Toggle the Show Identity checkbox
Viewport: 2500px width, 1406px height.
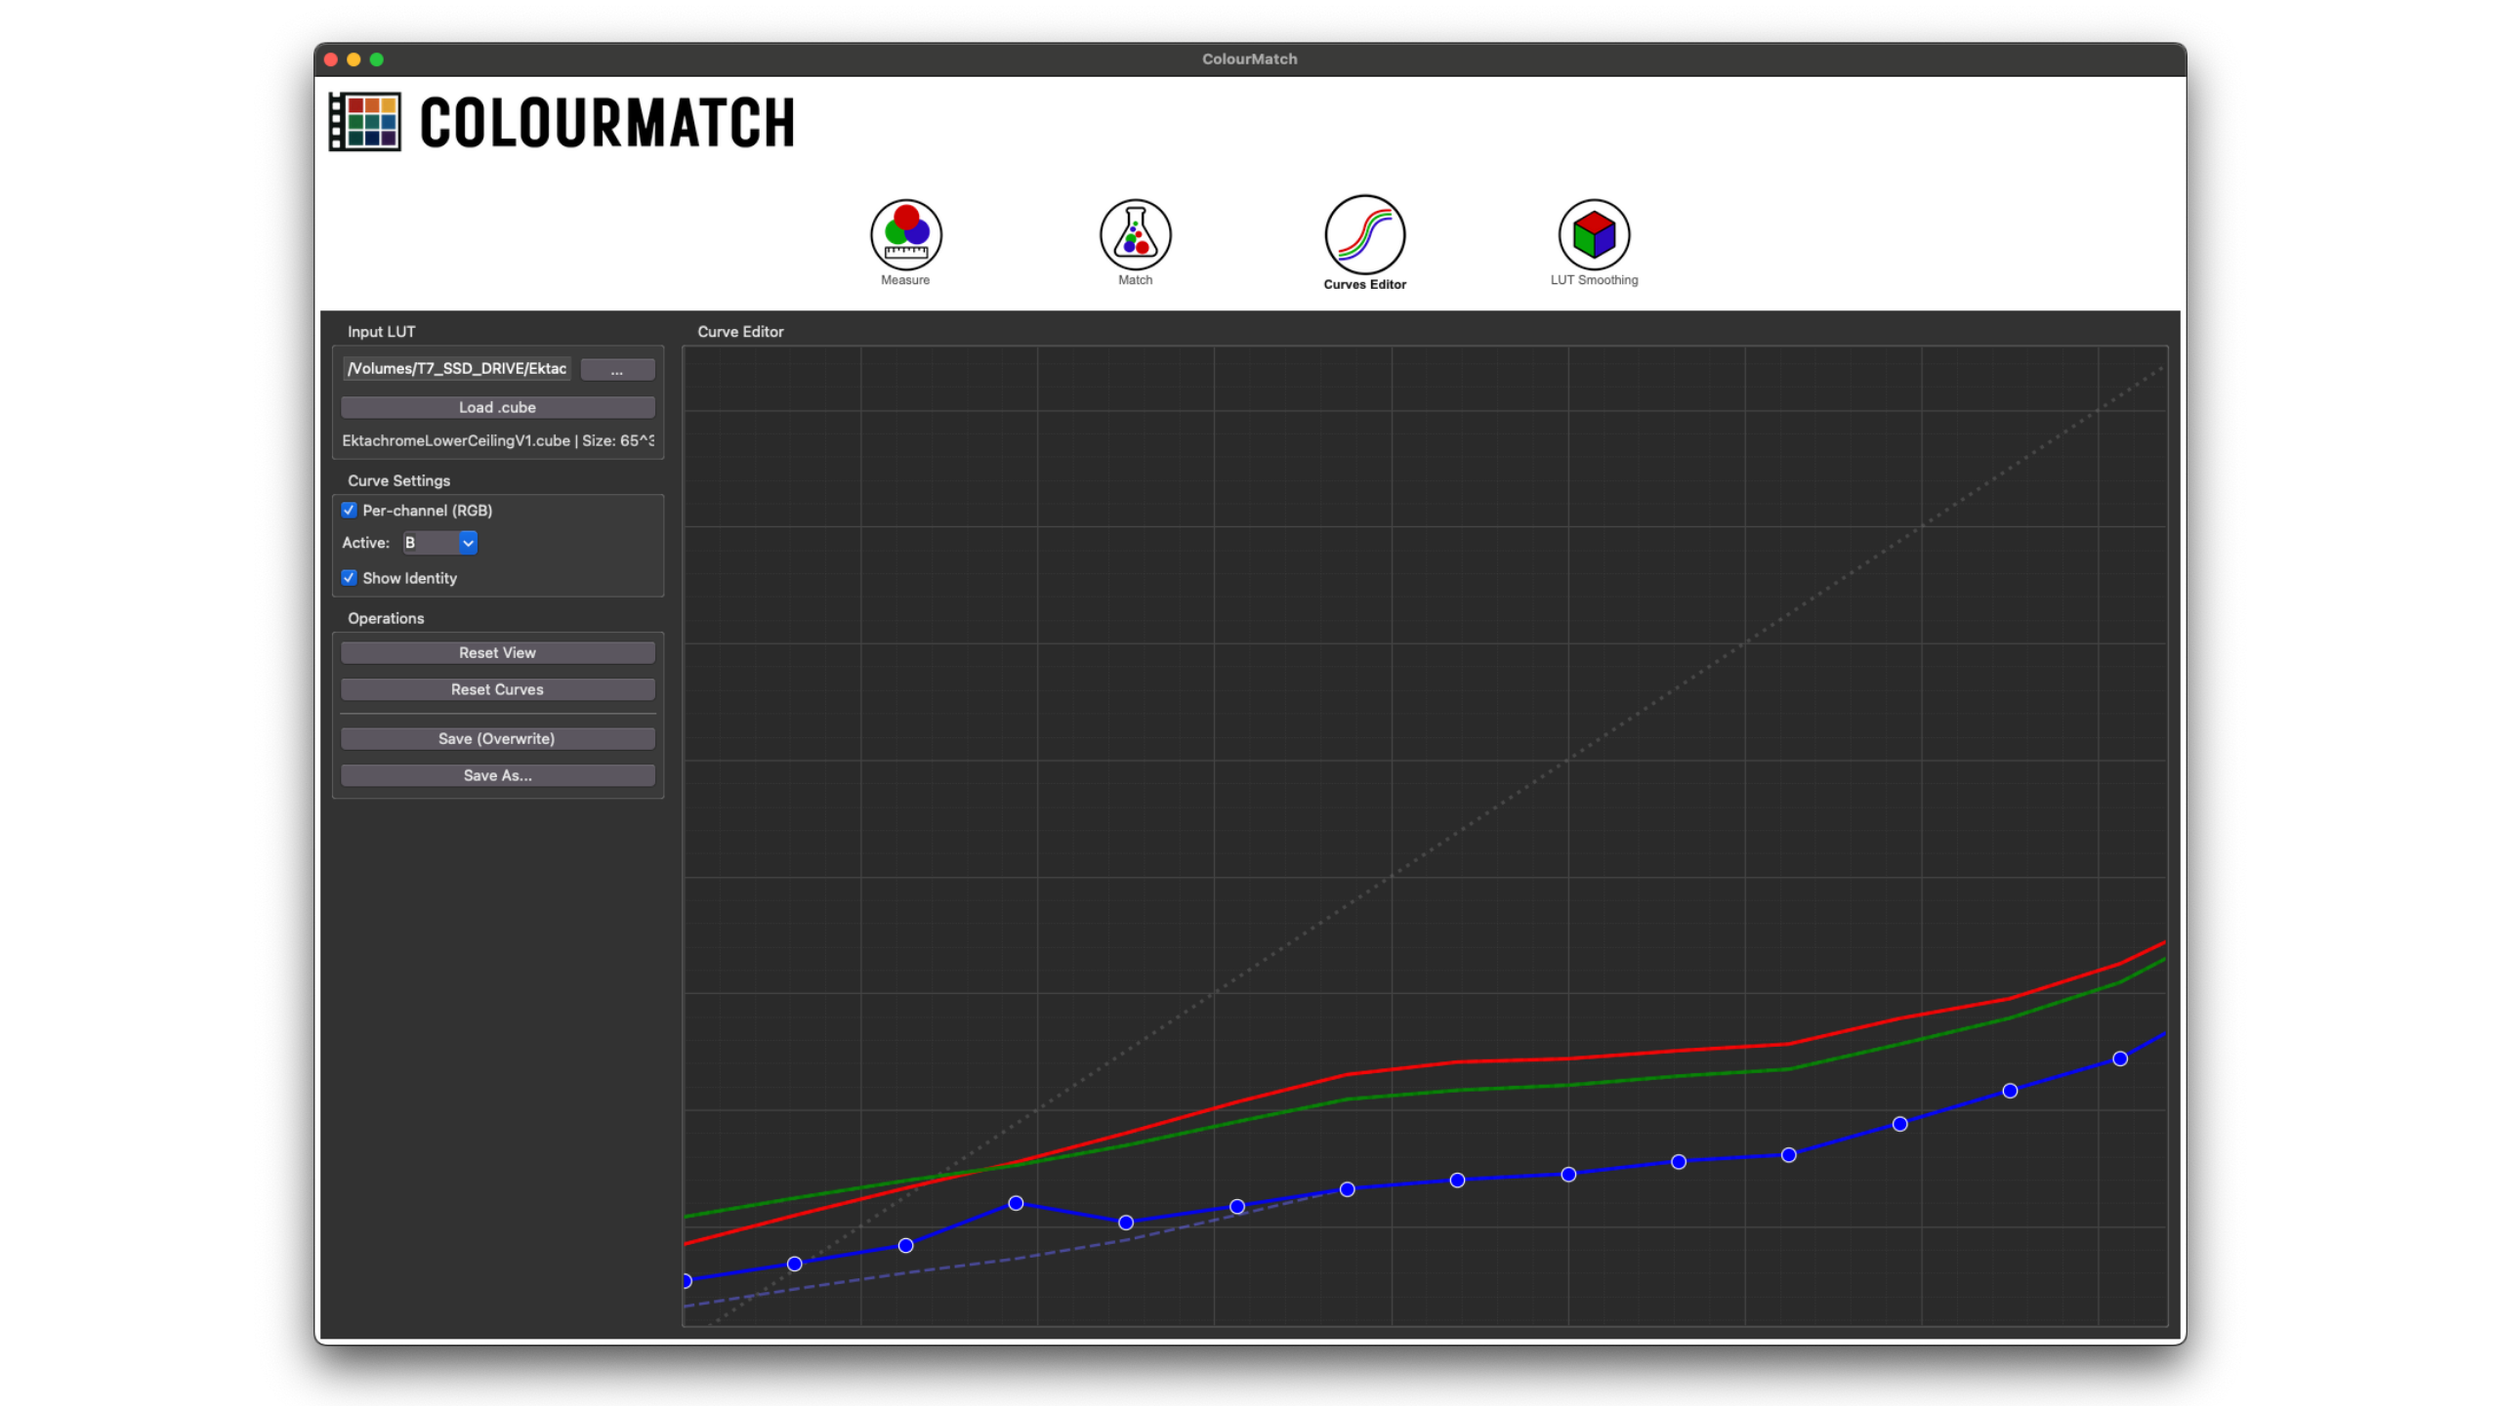point(349,578)
